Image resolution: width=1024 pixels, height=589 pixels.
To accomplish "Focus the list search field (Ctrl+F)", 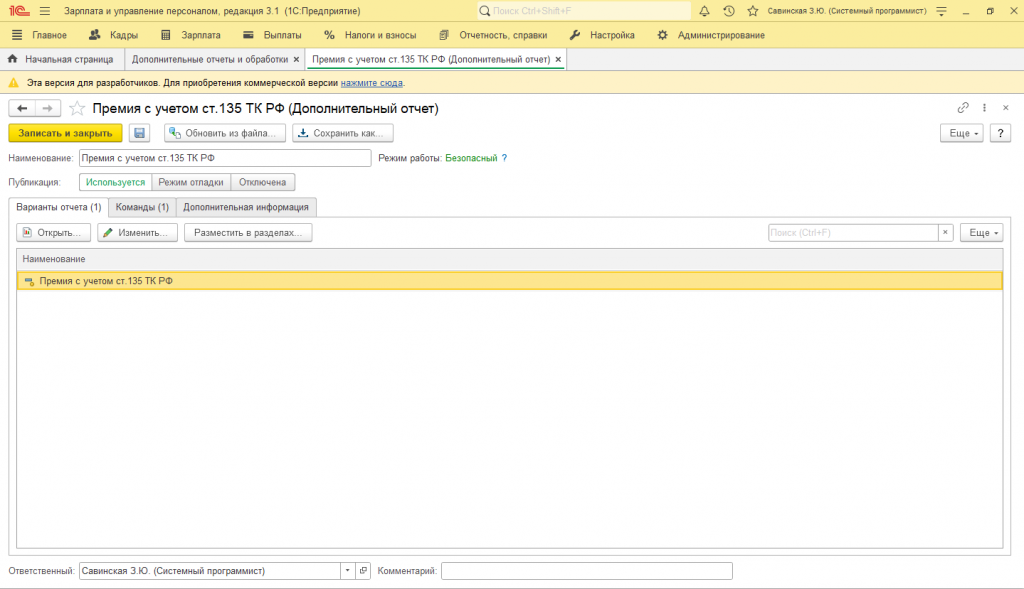I will coord(853,232).
